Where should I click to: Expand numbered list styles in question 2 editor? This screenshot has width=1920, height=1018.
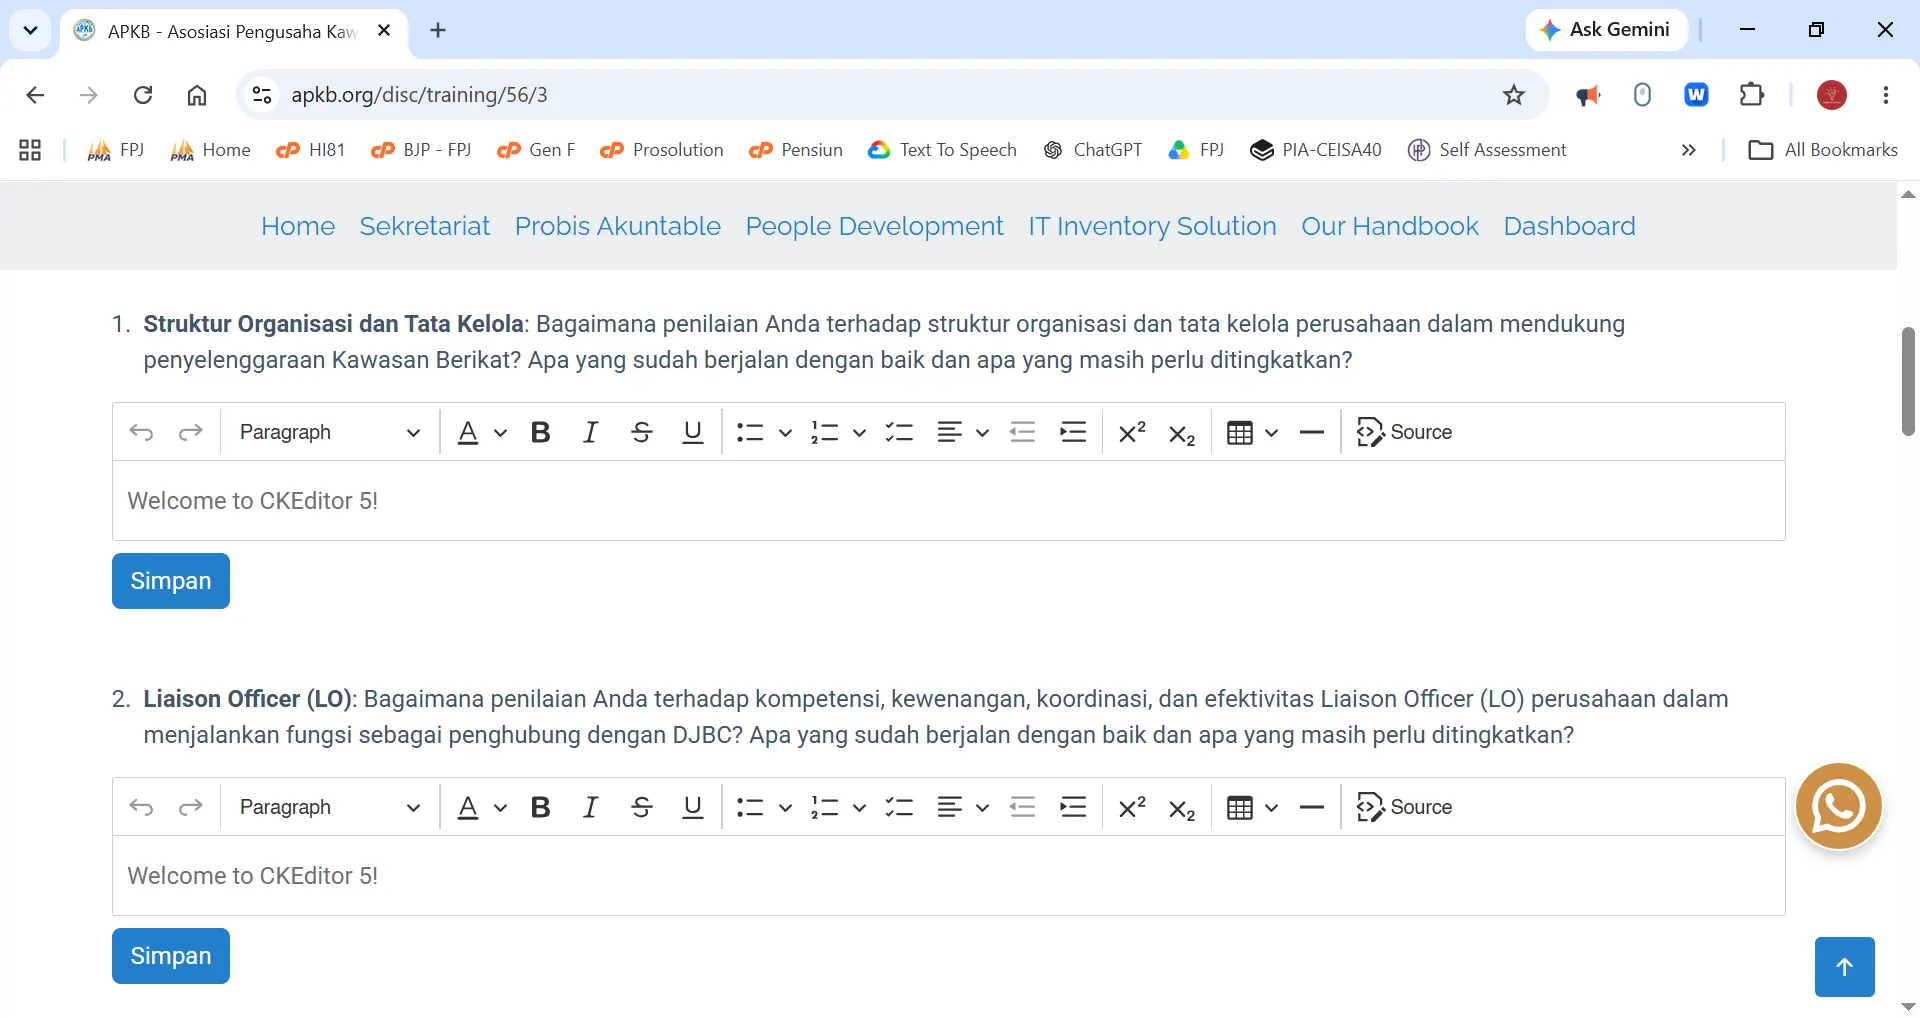[859, 807]
